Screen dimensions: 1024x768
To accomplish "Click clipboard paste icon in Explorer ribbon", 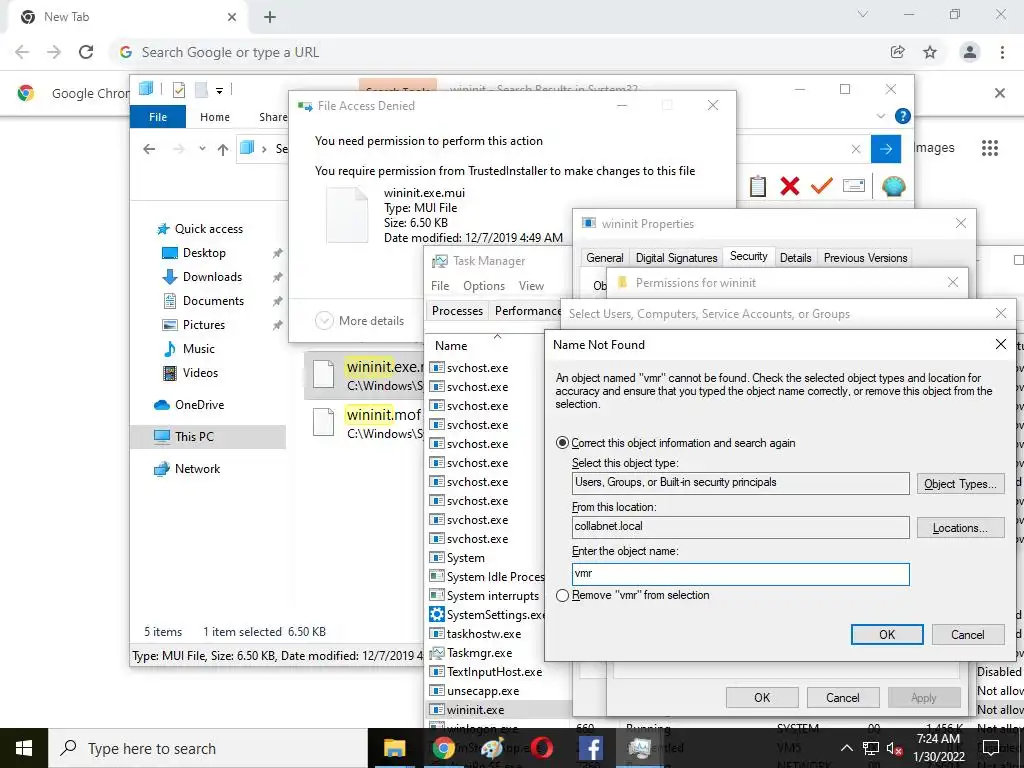I will coord(758,186).
